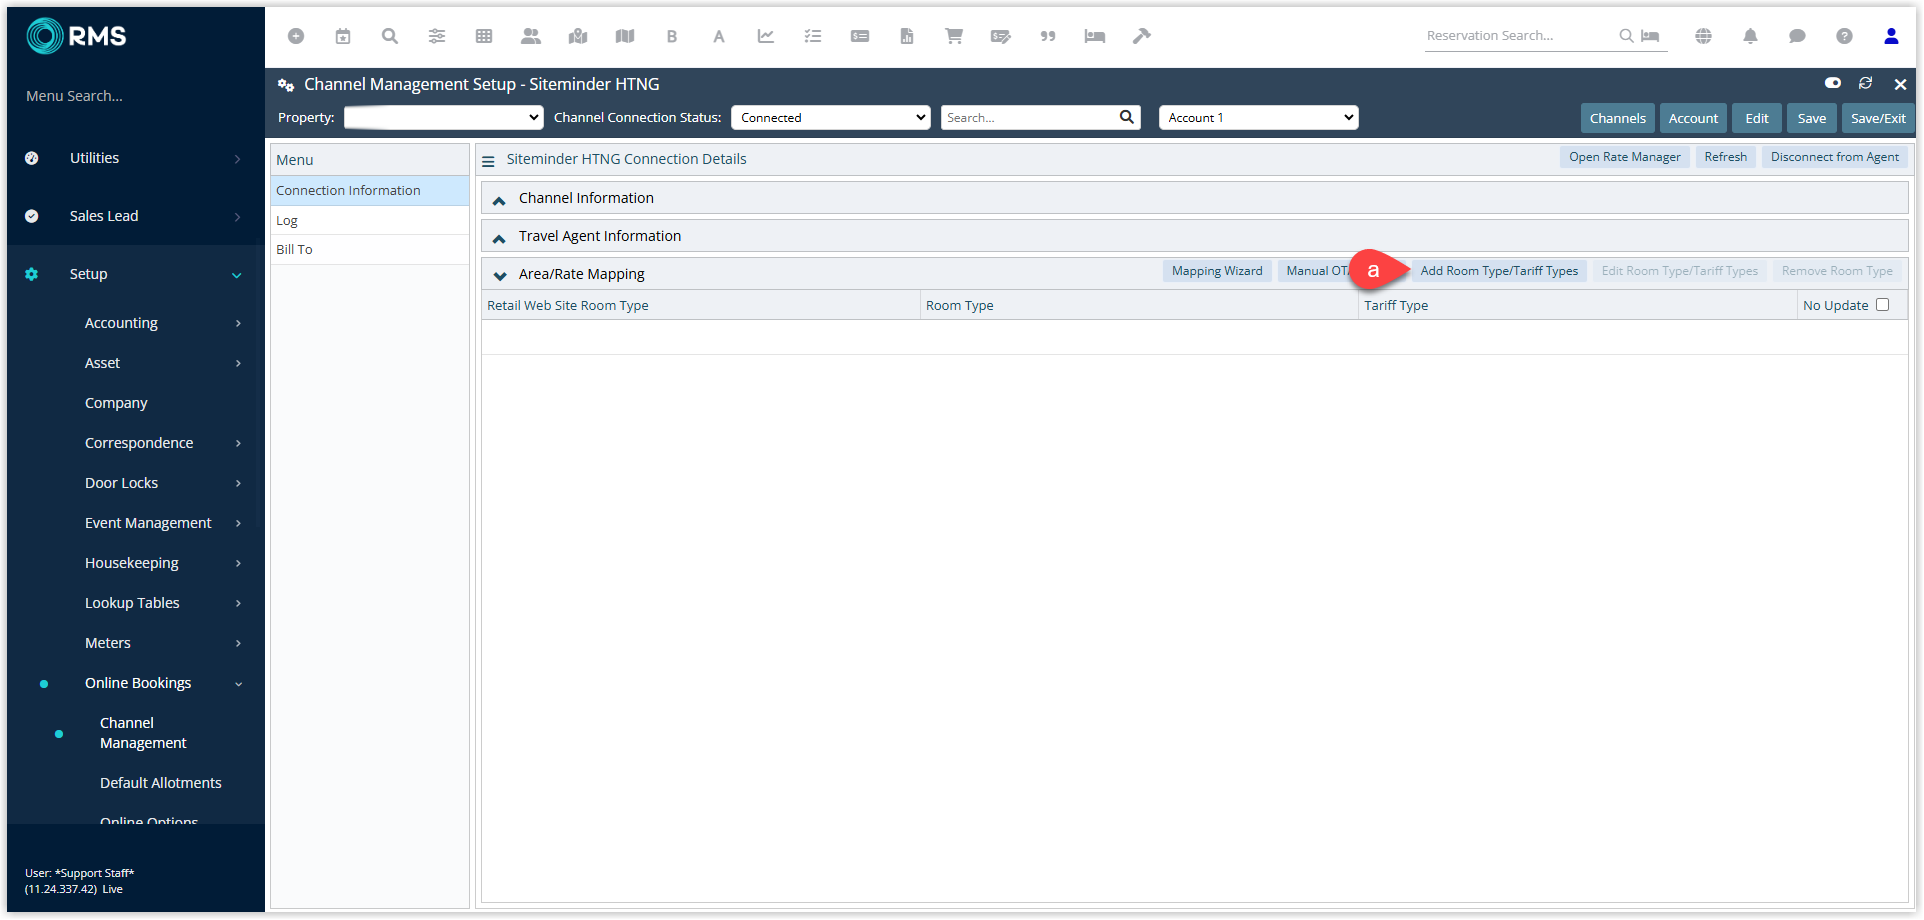The image size is (1924, 920).
Task: Open the Property dropdown
Action: [443, 117]
